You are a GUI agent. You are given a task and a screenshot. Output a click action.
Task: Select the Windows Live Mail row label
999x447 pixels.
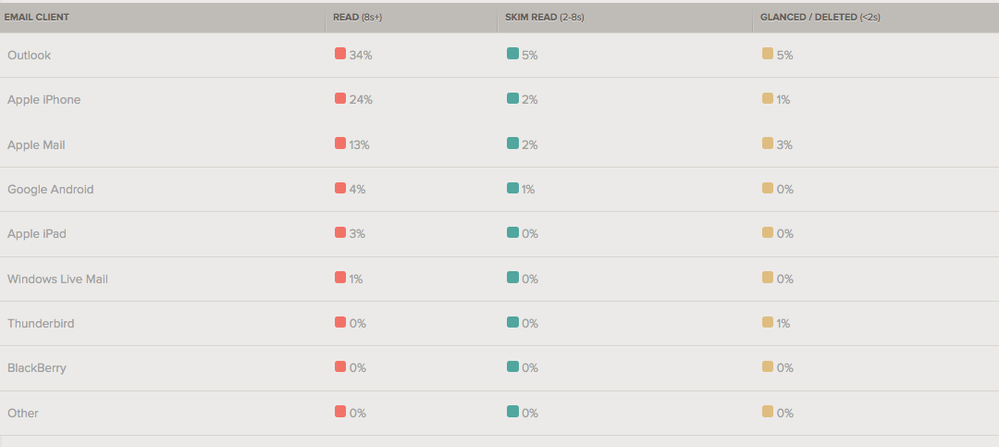[57, 279]
